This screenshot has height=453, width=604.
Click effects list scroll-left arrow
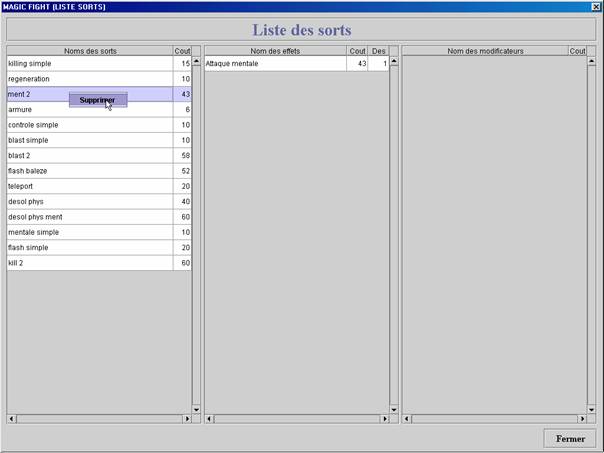(209, 419)
